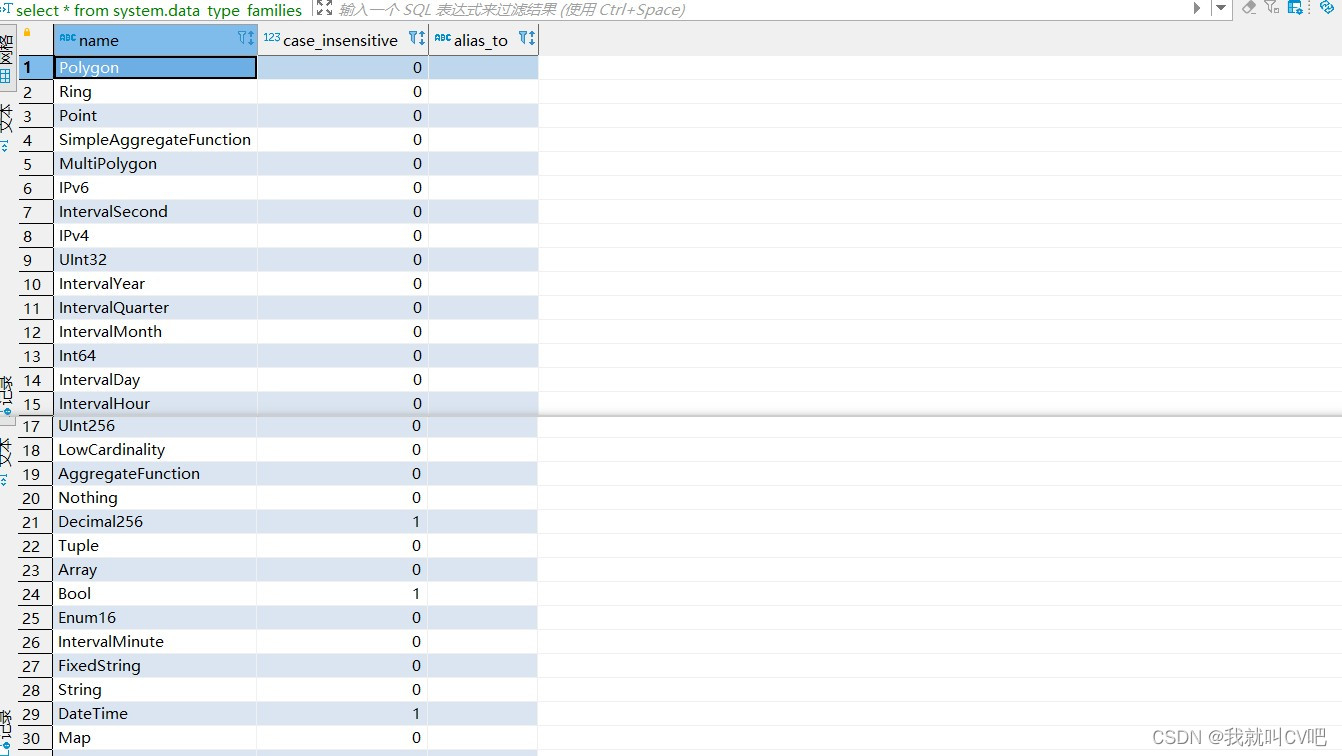Select the DateTime cell
The width and height of the screenshot is (1342, 756).
point(156,714)
